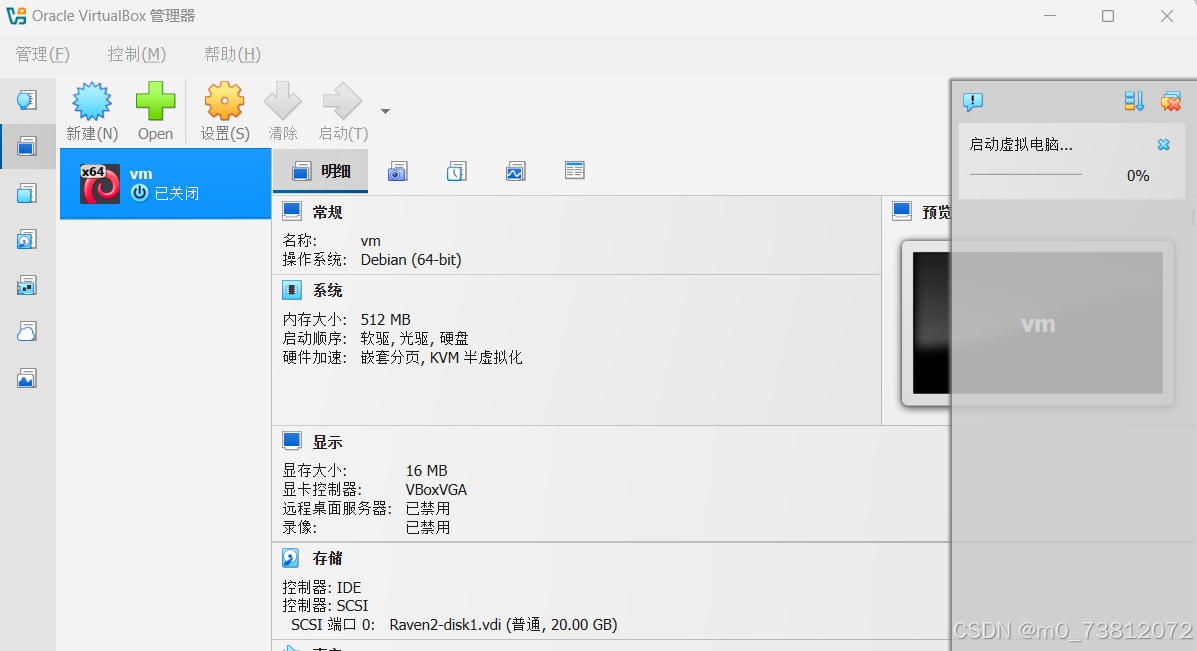Click the 系统 section header link
This screenshot has height=651, width=1197.
[x=327, y=290]
